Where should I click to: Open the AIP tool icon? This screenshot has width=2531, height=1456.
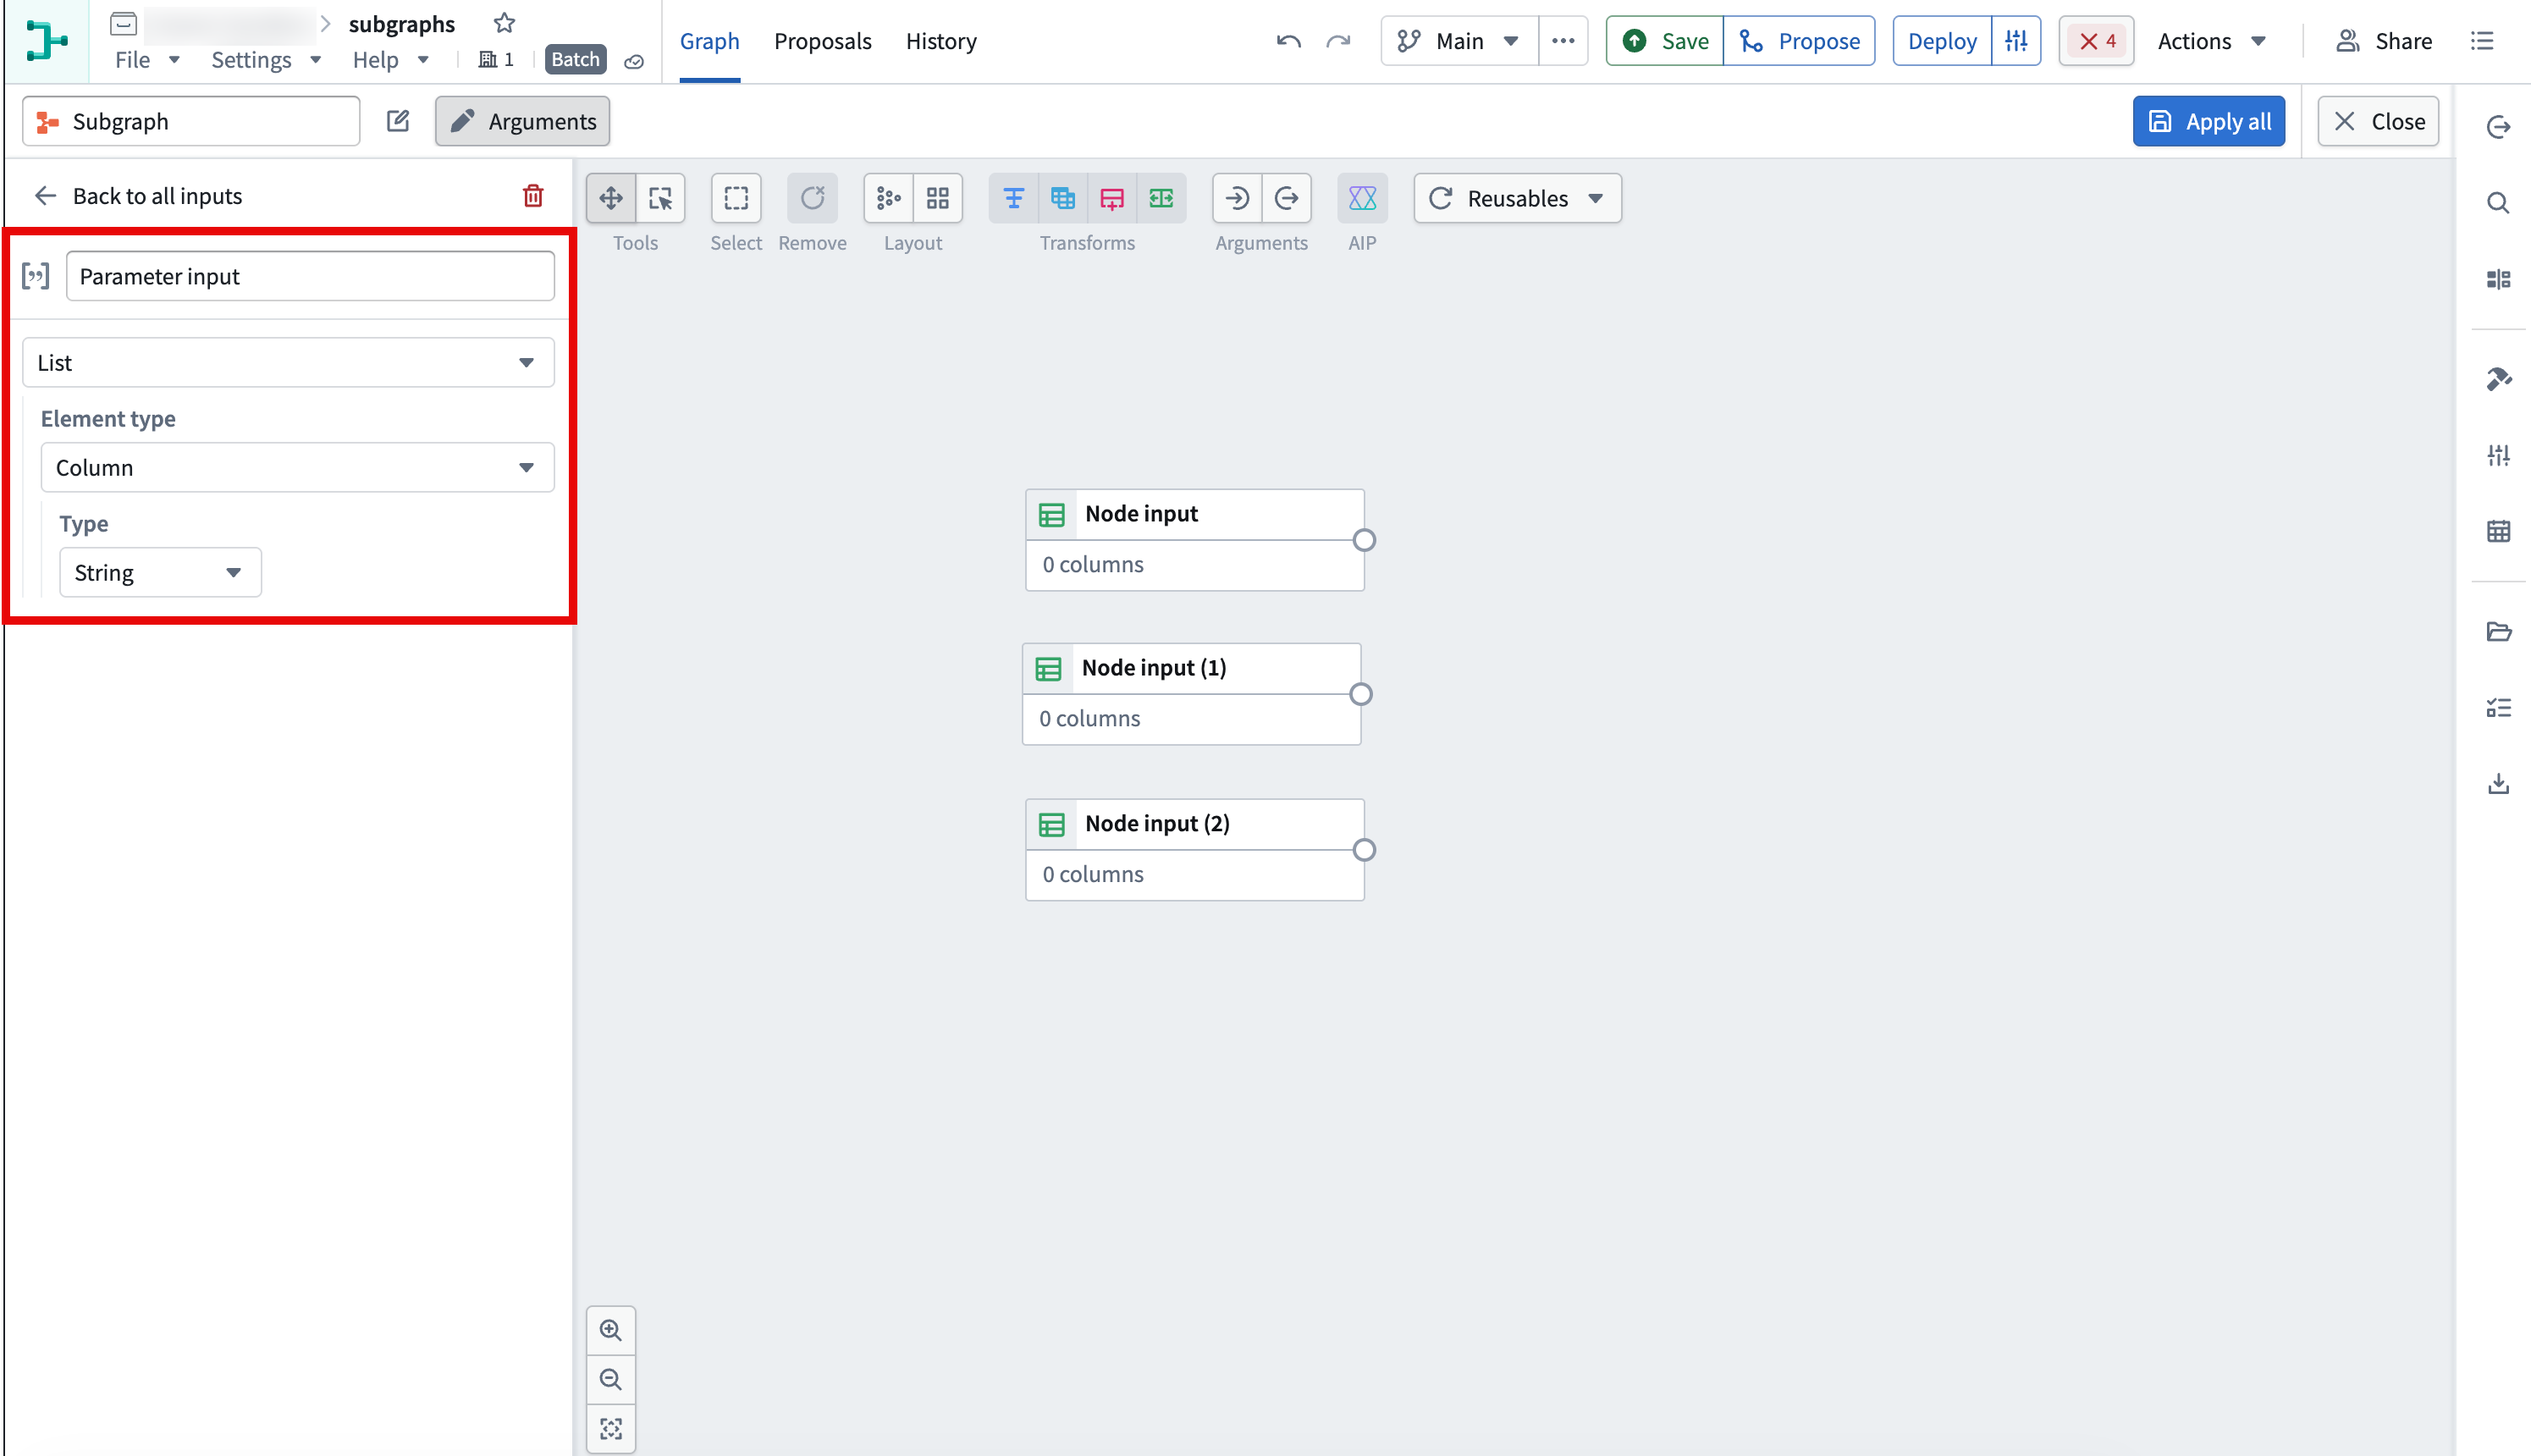pyautogui.click(x=1362, y=198)
